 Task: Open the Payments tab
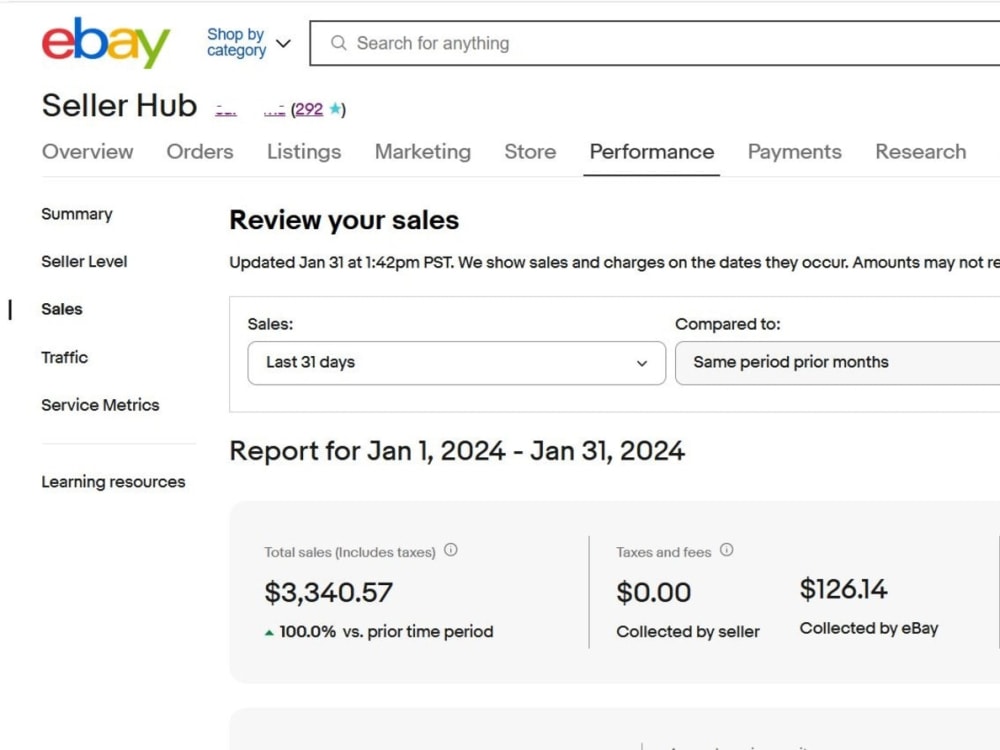(x=795, y=152)
